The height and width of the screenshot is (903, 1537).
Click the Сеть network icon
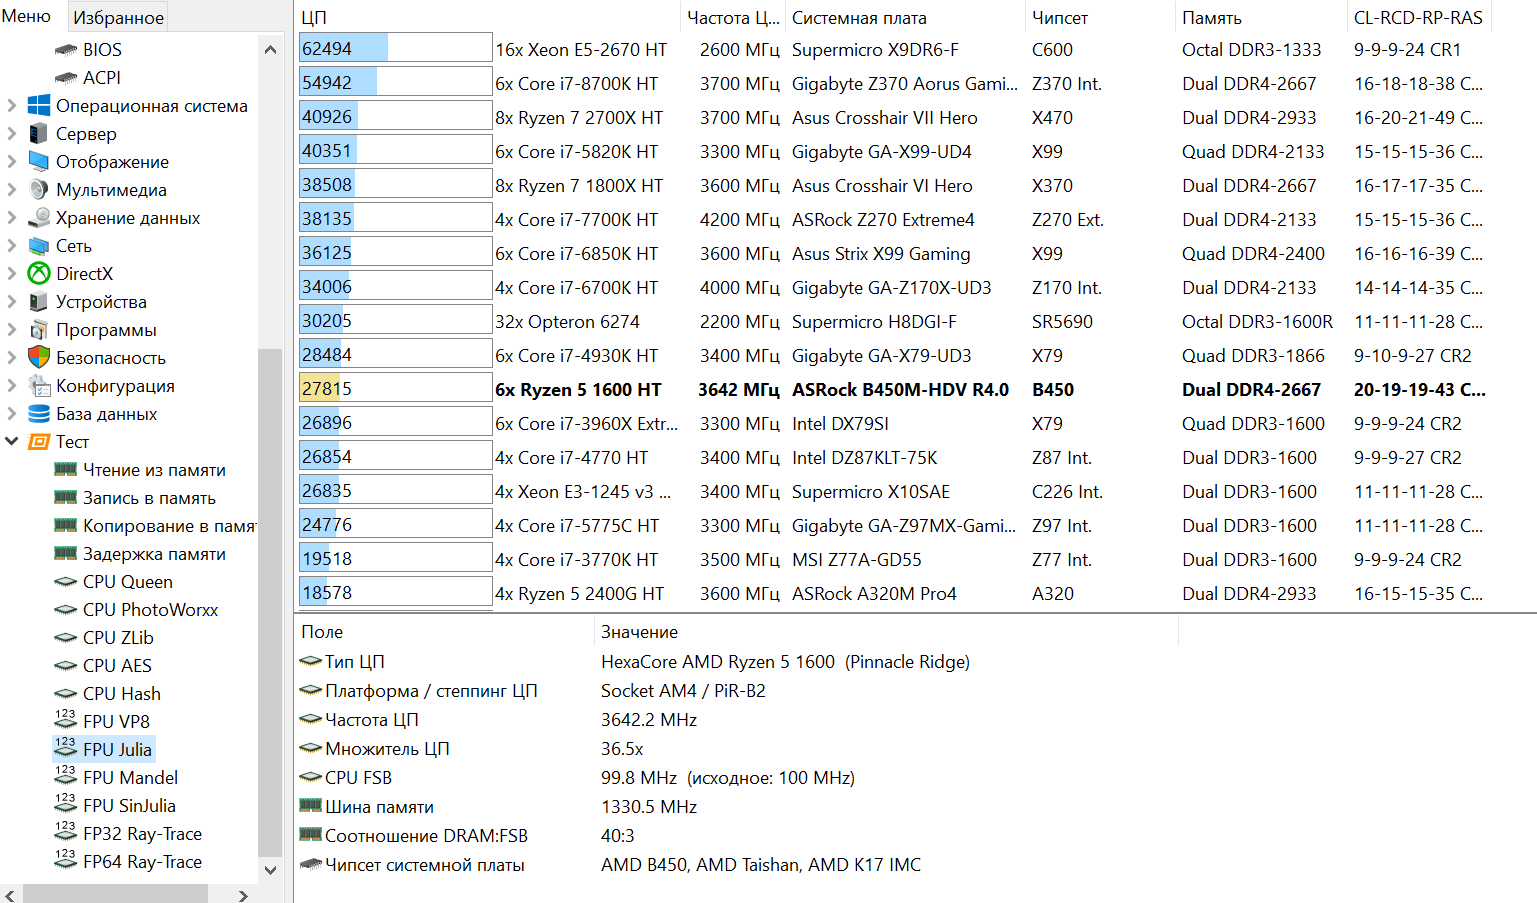click(x=39, y=246)
